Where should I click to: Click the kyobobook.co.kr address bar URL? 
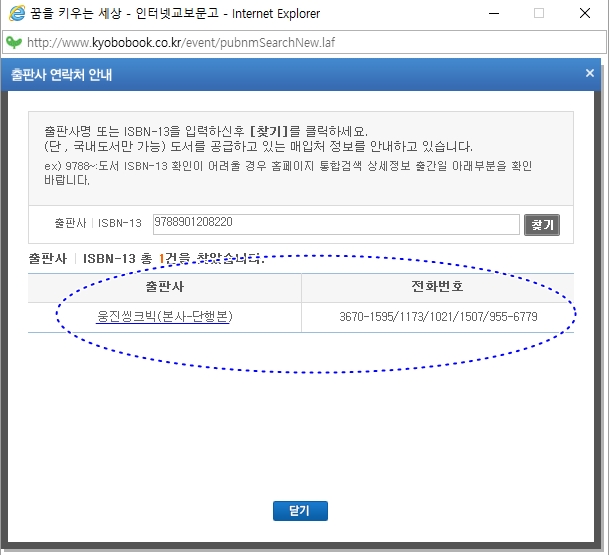(x=181, y=42)
